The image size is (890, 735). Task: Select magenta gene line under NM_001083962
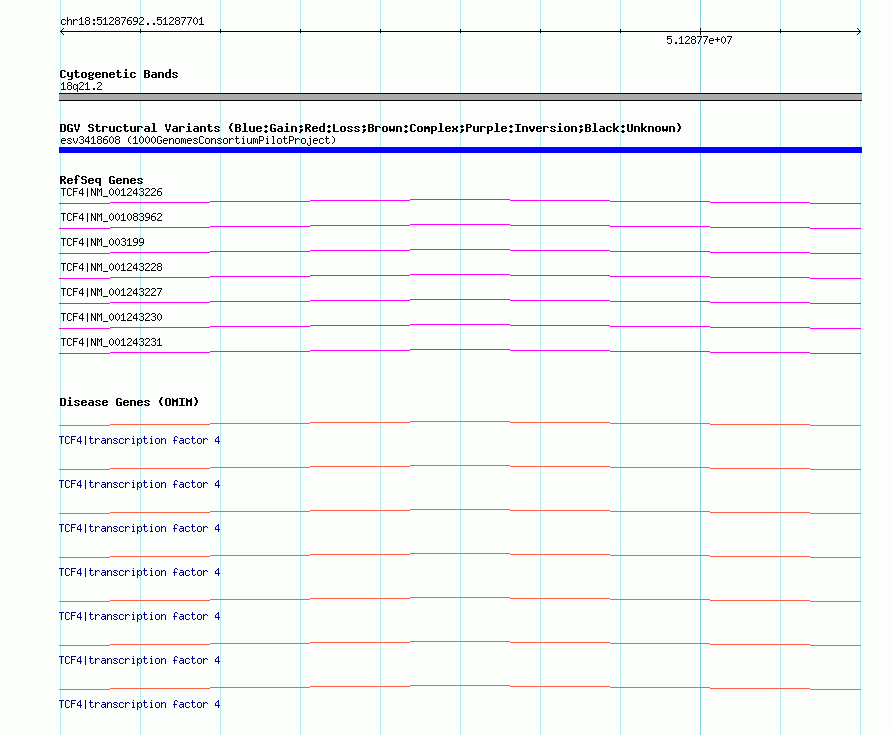(x=460, y=226)
